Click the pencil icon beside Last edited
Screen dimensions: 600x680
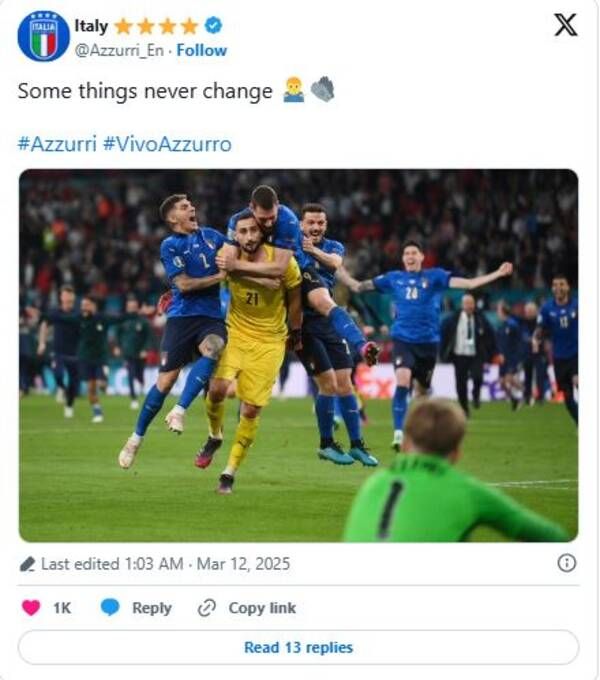(x=28, y=564)
